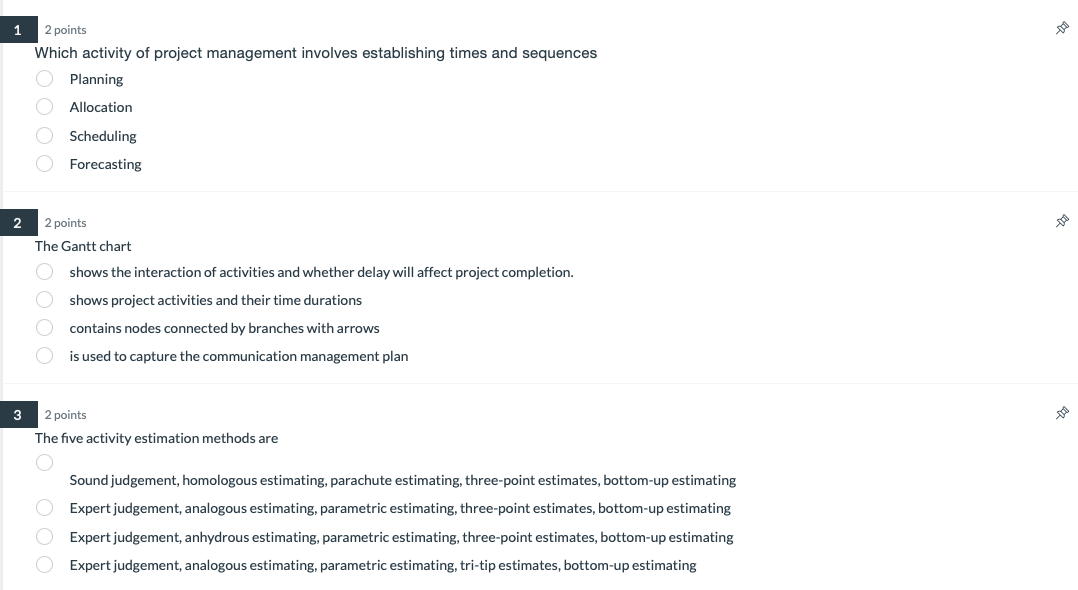The height and width of the screenshot is (590, 1078).
Task: Select answer about delay affecting project completion
Action: point(44,271)
